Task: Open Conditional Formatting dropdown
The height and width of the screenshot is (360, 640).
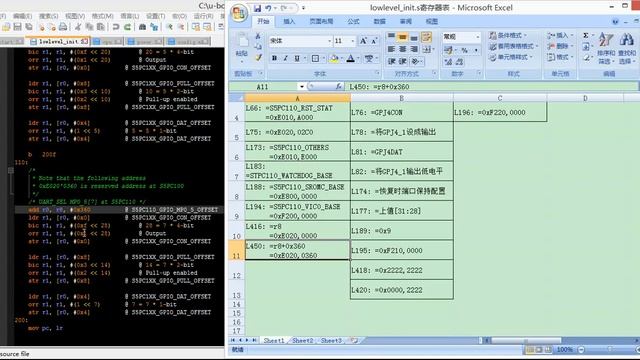Action: point(509,36)
